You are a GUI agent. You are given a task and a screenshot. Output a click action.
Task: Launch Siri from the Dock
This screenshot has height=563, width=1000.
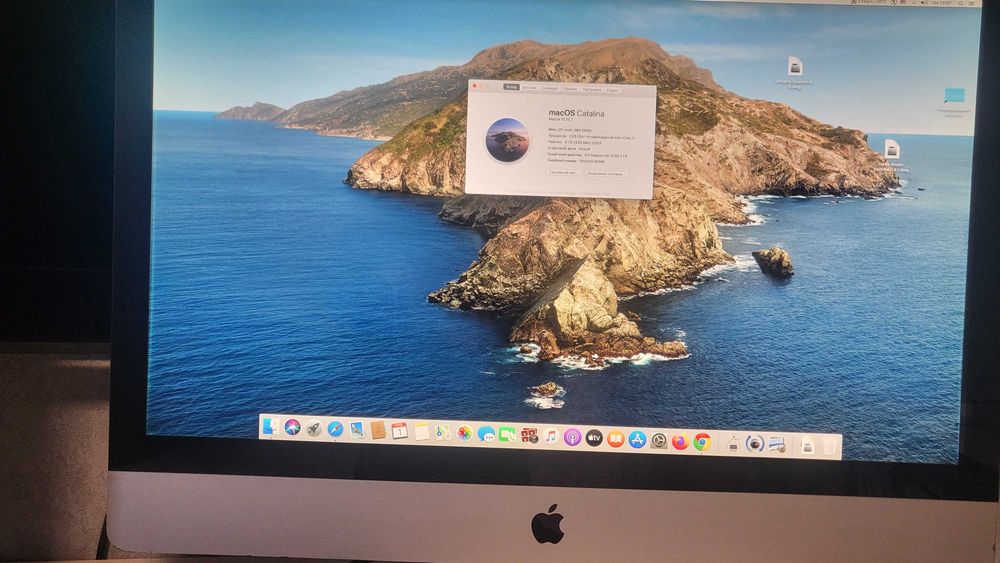click(292, 427)
